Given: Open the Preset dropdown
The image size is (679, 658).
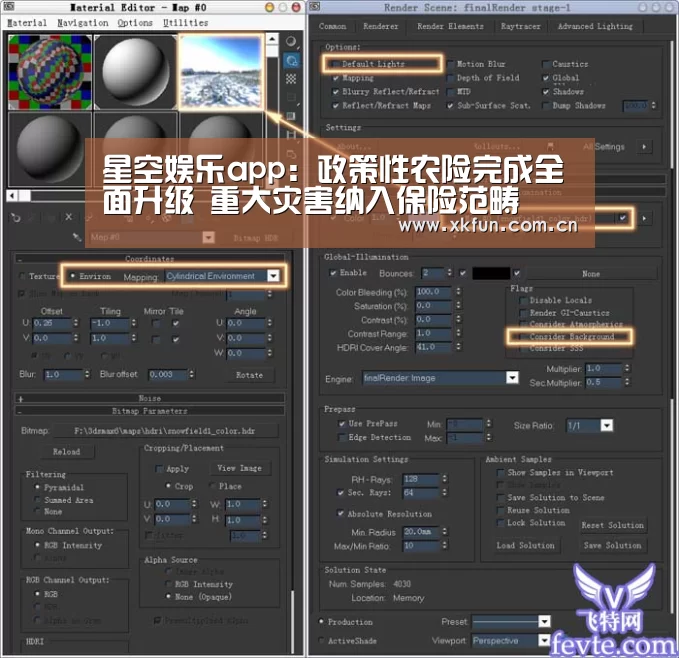Looking at the screenshot, I should [x=544, y=622].
